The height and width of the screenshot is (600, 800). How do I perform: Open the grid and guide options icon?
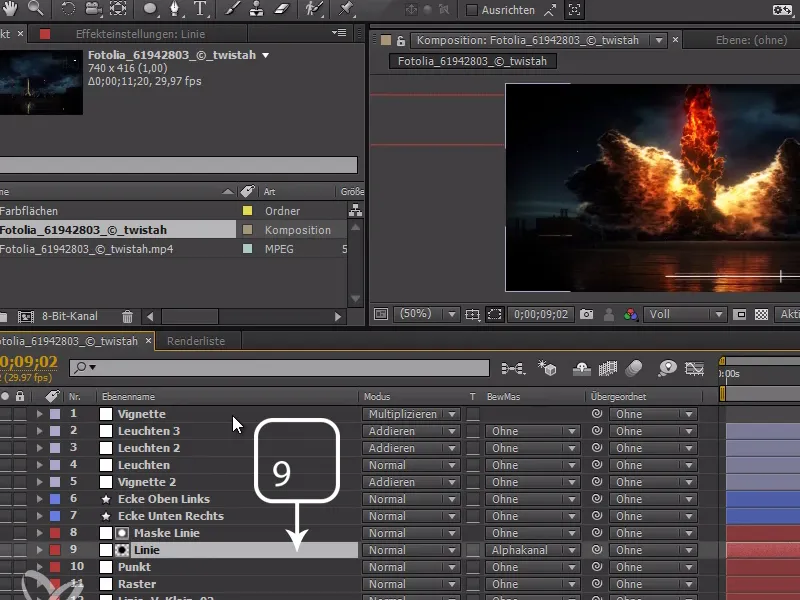[472, 314]
